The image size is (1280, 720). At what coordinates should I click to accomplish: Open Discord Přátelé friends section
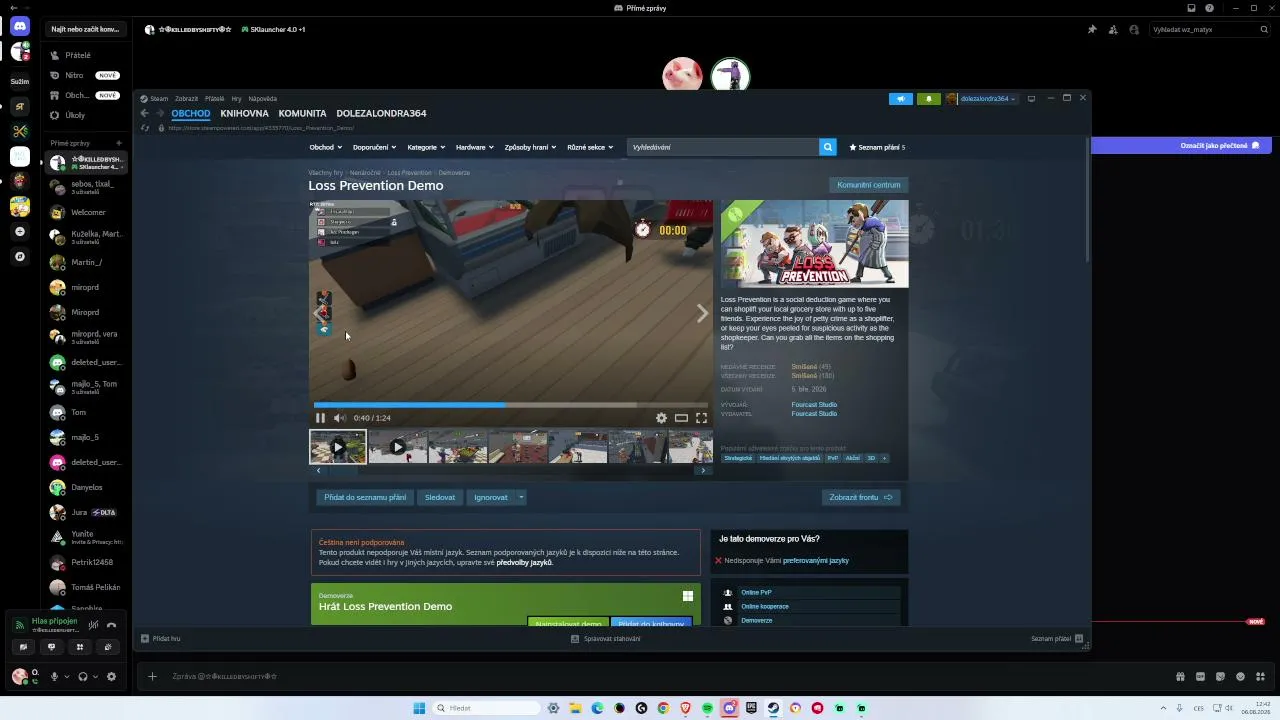click(x=88, y=55)
